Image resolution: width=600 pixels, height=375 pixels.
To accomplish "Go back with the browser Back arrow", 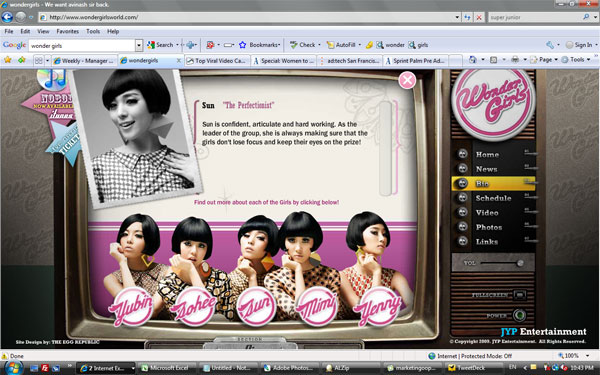I will coord(7,17).
